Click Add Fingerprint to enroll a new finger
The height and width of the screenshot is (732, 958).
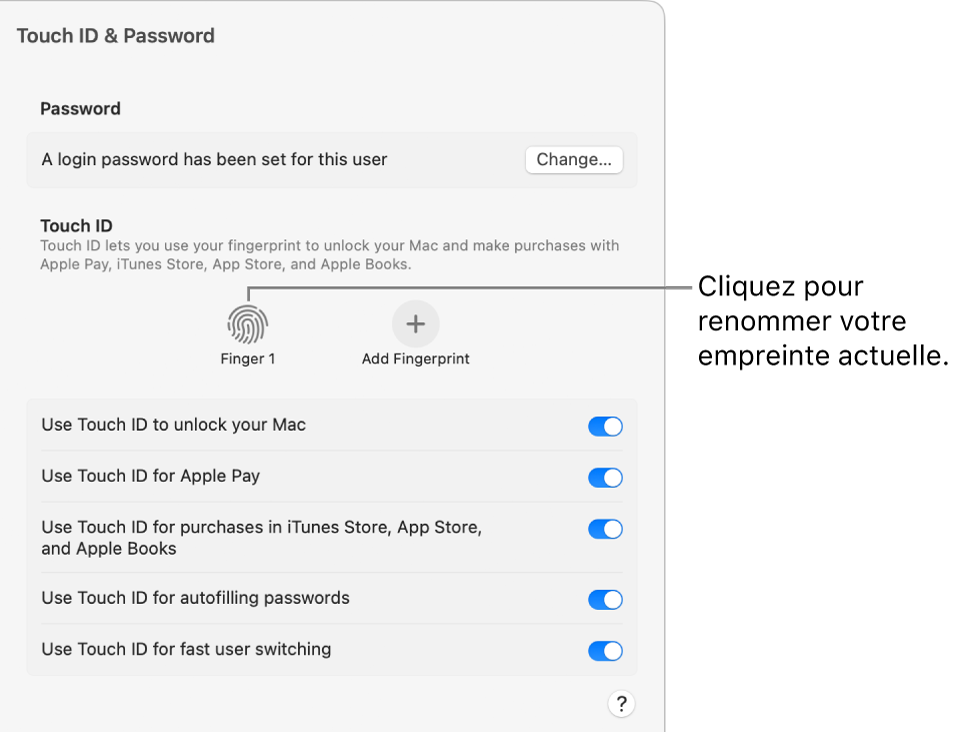coord(415,322)
